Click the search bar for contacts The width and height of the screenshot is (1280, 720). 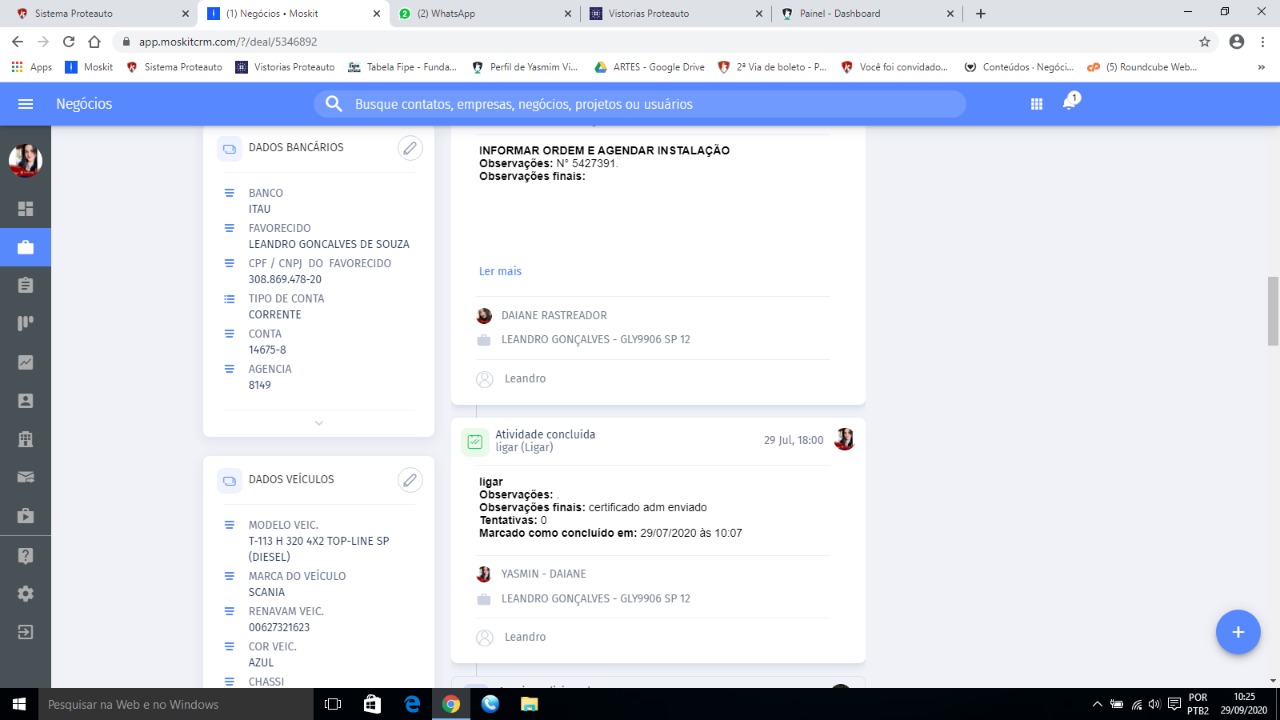[x=640, y=104]
